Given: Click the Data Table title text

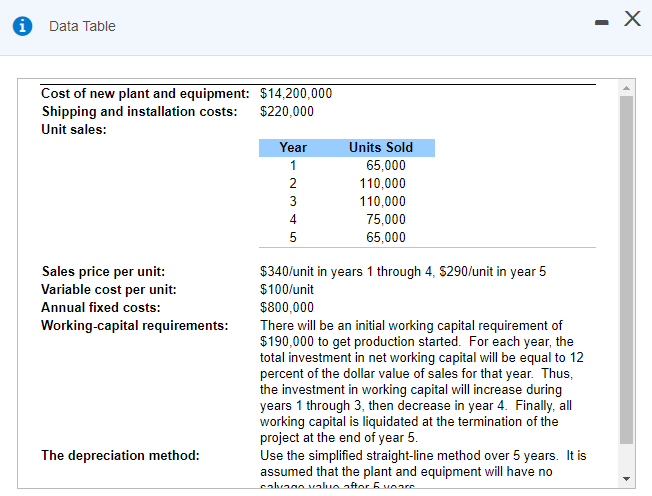Looking at the screenshot, I should [82, 26].
